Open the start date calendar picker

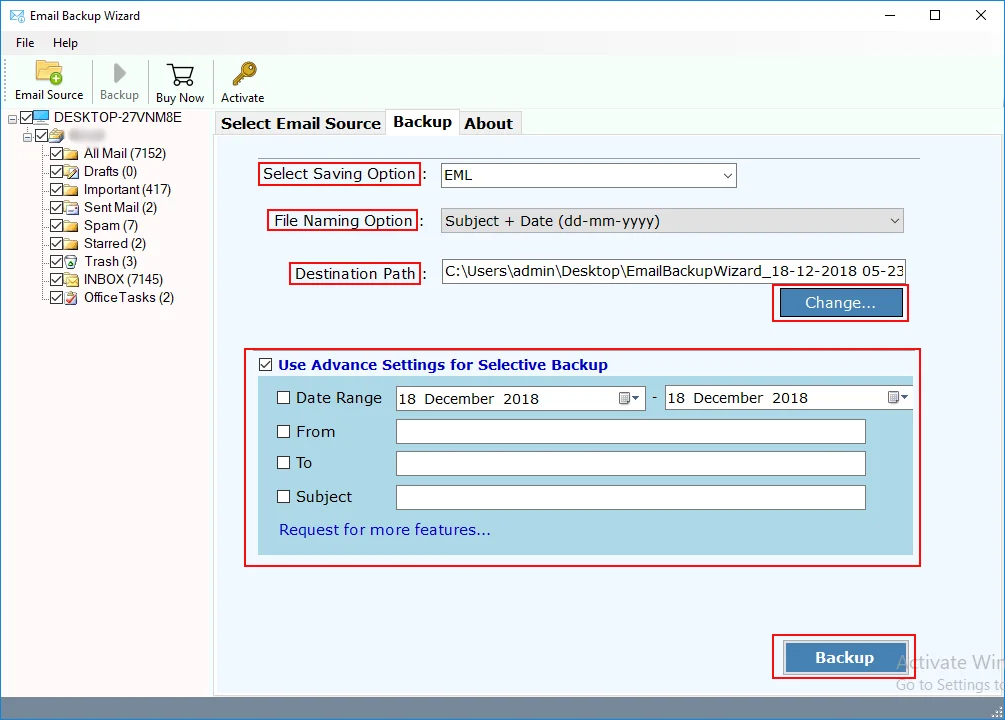tap(628, 398)
